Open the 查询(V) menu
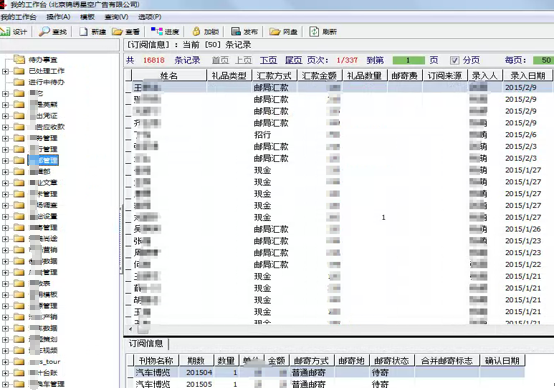555x391 pixels. pyautogui.click(x=116, y=17)
